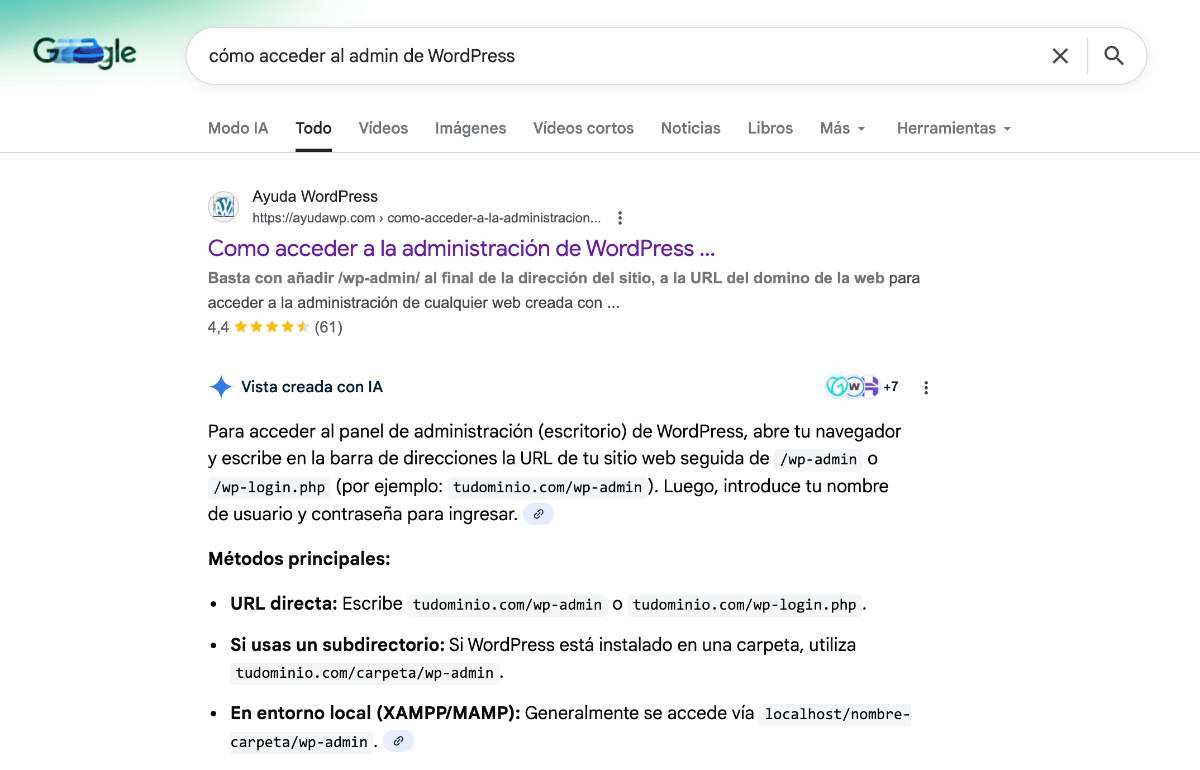The height and width of the screenshot is (770, 1200).
Task: Open the Herramientas dropdown
Action: coord(952,128)
